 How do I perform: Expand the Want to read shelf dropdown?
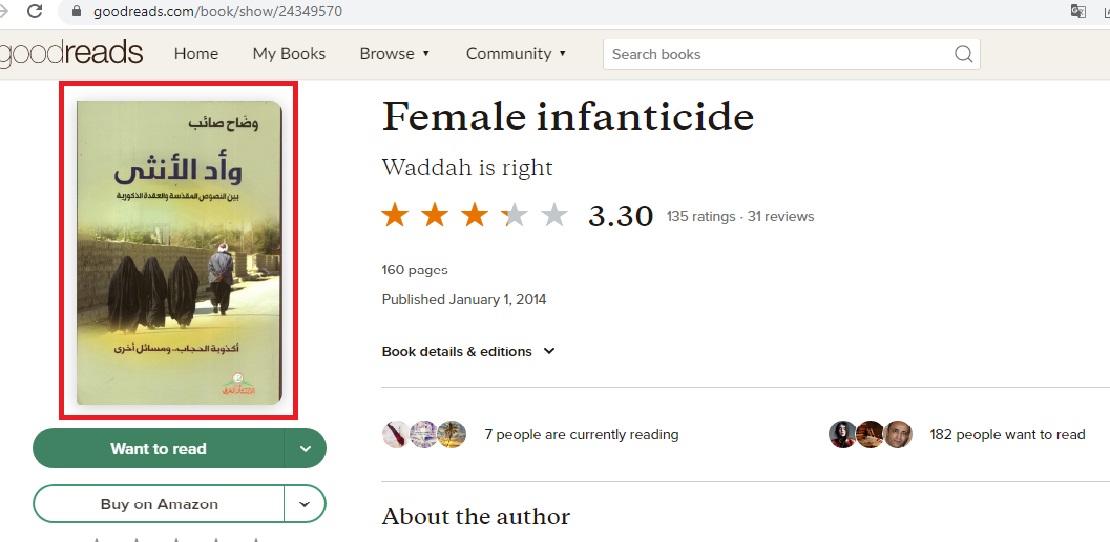tap(305, 449)
